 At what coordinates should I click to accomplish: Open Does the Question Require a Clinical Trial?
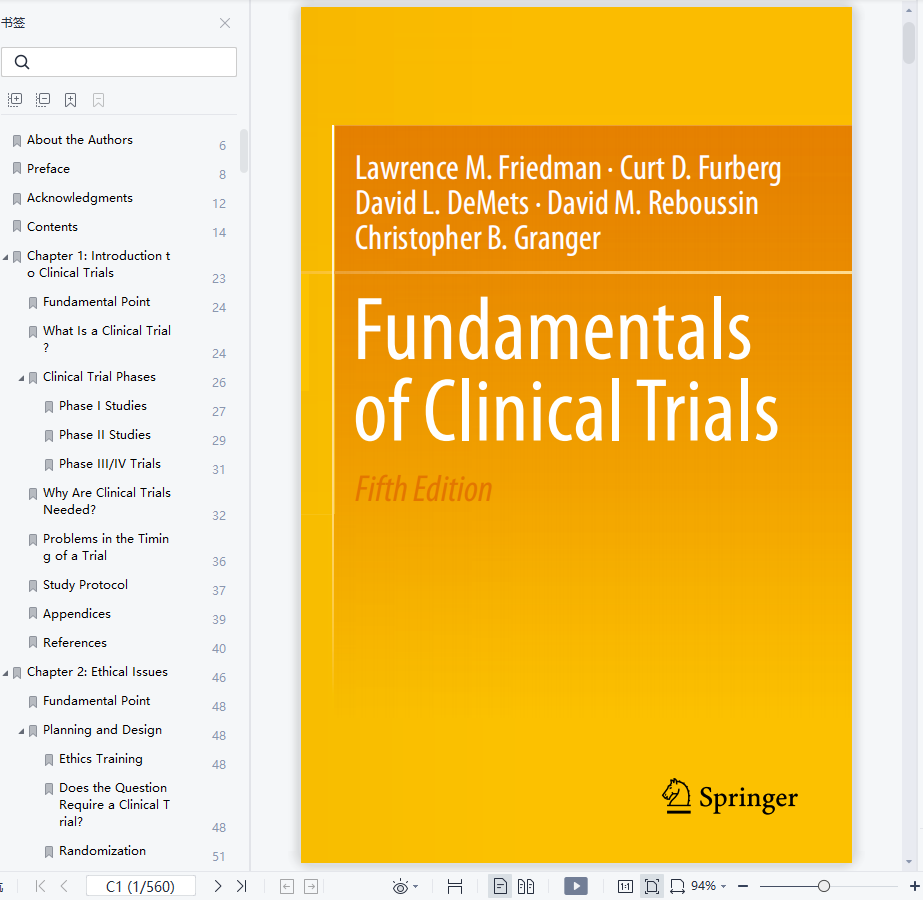click(114, 804)
